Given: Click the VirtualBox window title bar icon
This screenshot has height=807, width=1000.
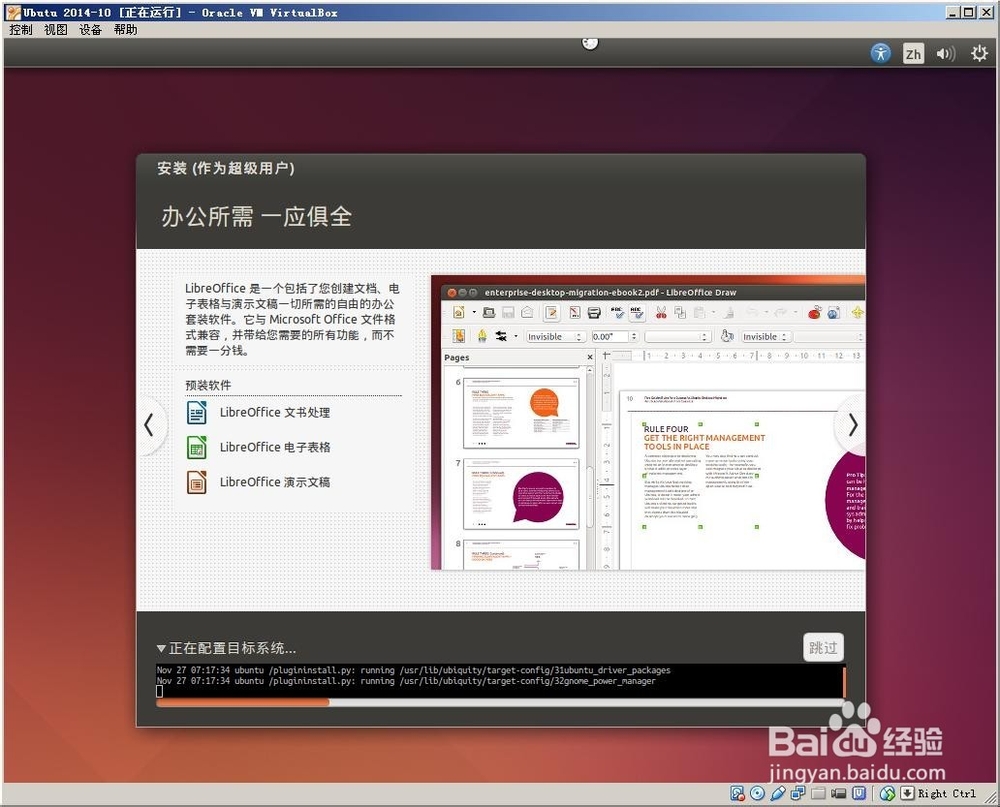Looking at the screenshot, I should point(13,12).
